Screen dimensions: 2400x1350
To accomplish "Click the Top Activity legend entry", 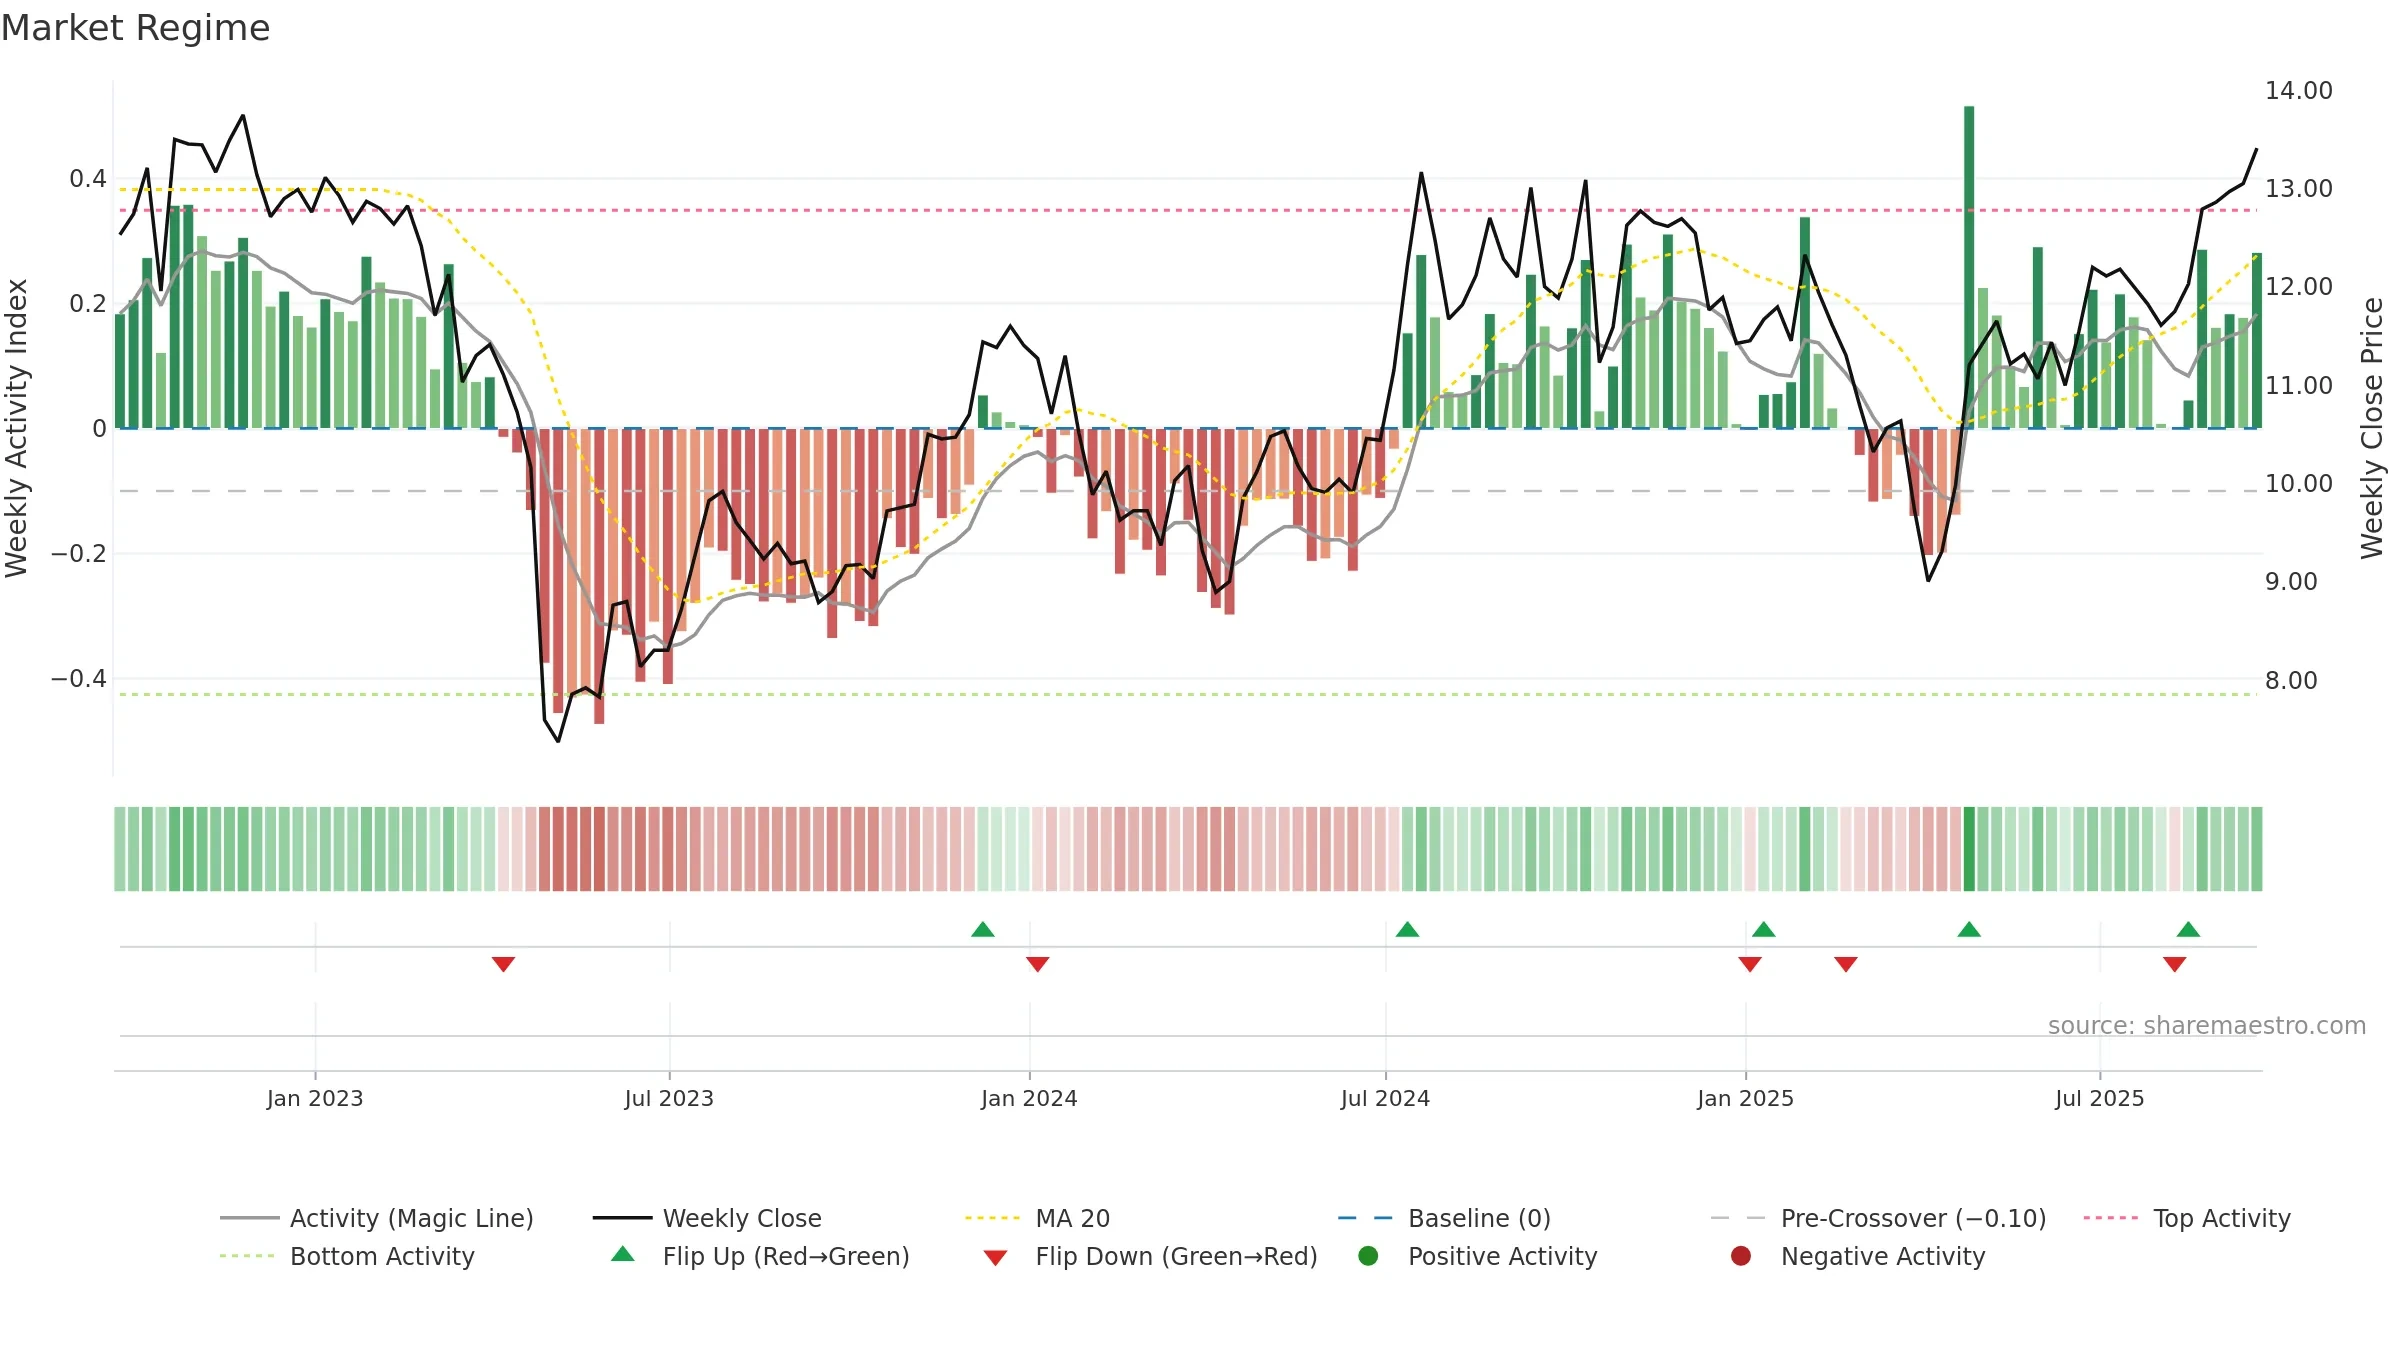I will click(x=2188, y=1218).
